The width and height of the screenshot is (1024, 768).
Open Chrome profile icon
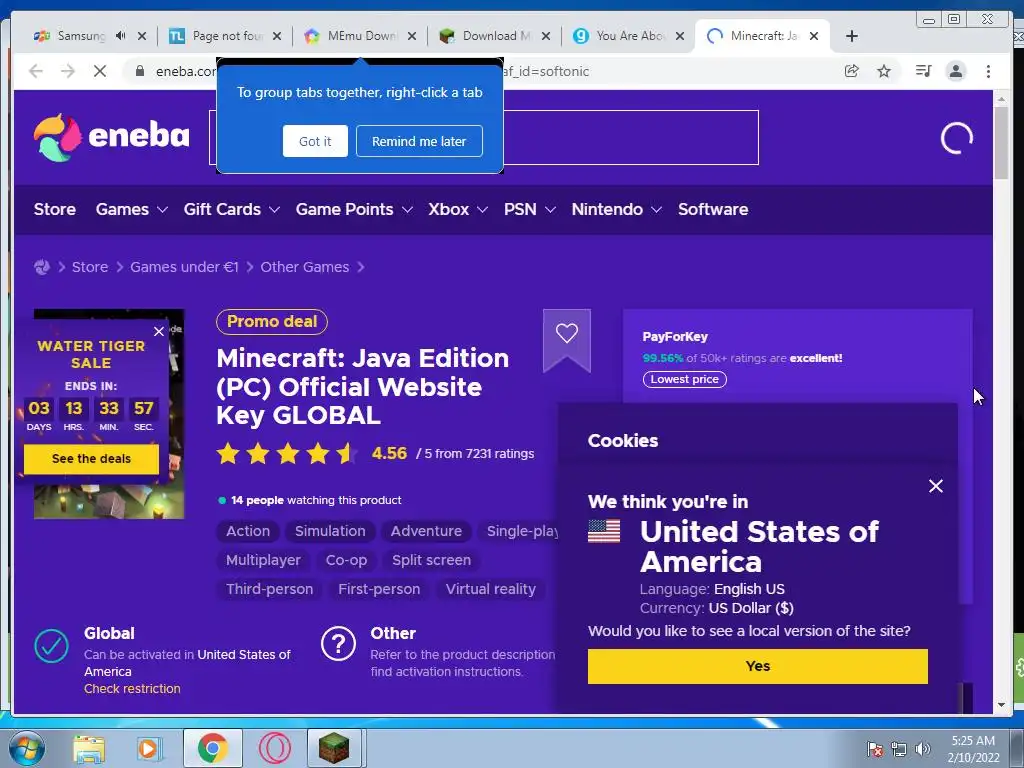(956, 71)
